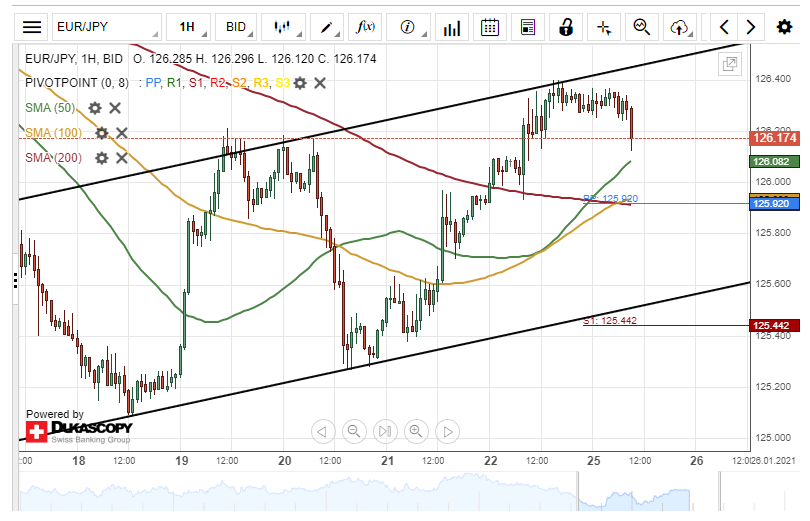Open SMA (50) settings gear
Viewport: 810px width, 521px height.
coord(95,108)
